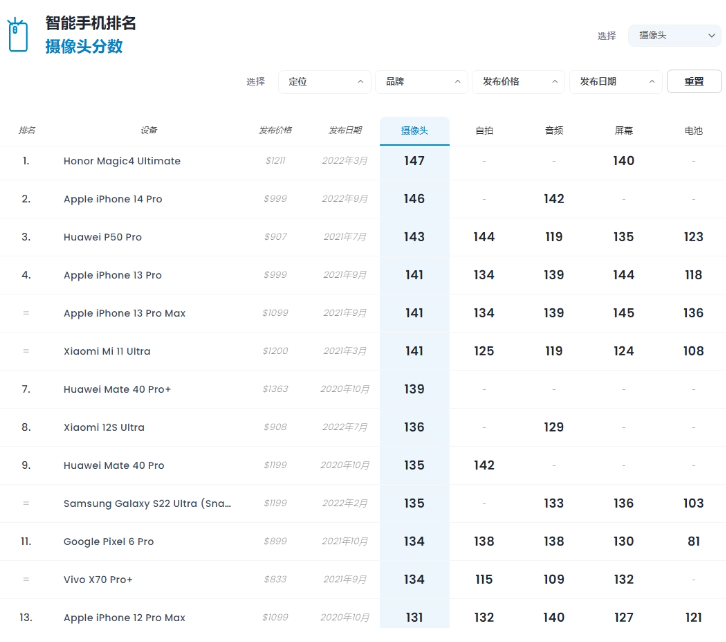Expand the 品牌 brand filter dropdown
Screen dimensions: 726x642
[421, 81]
